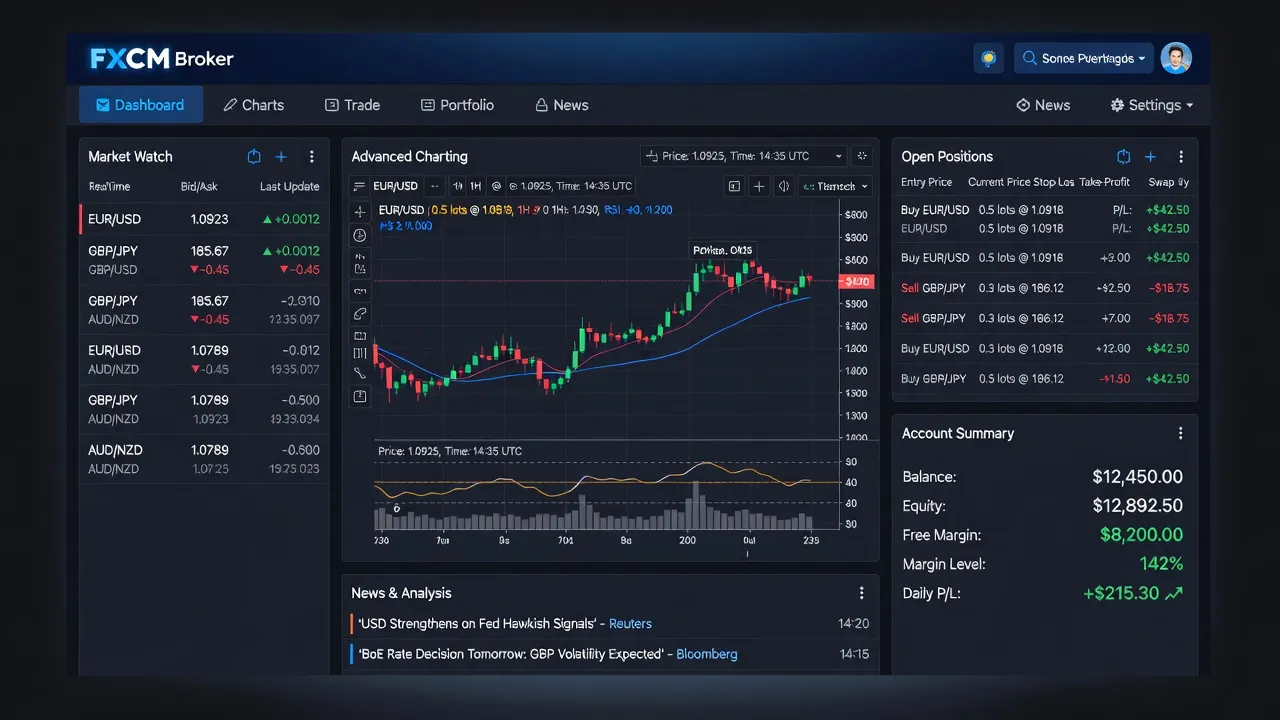
Task: Select EUR/USD 1.0789 row in Market Watch
Action: click(204, 360)
